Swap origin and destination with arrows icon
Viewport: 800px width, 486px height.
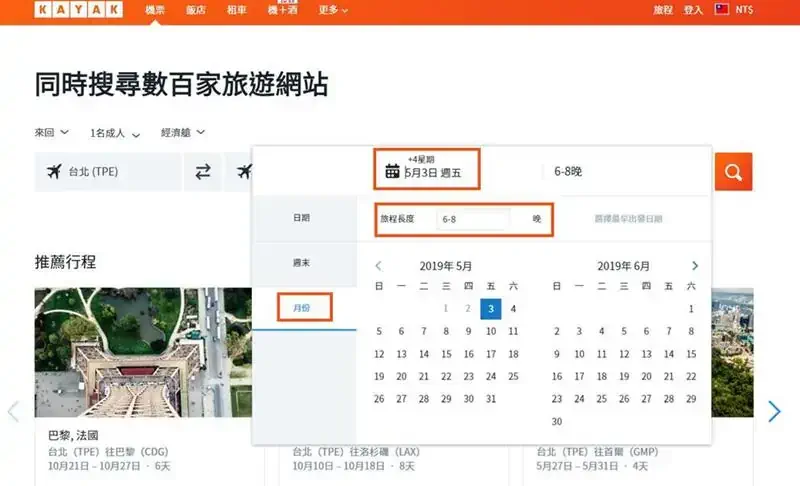coord(203,172)
